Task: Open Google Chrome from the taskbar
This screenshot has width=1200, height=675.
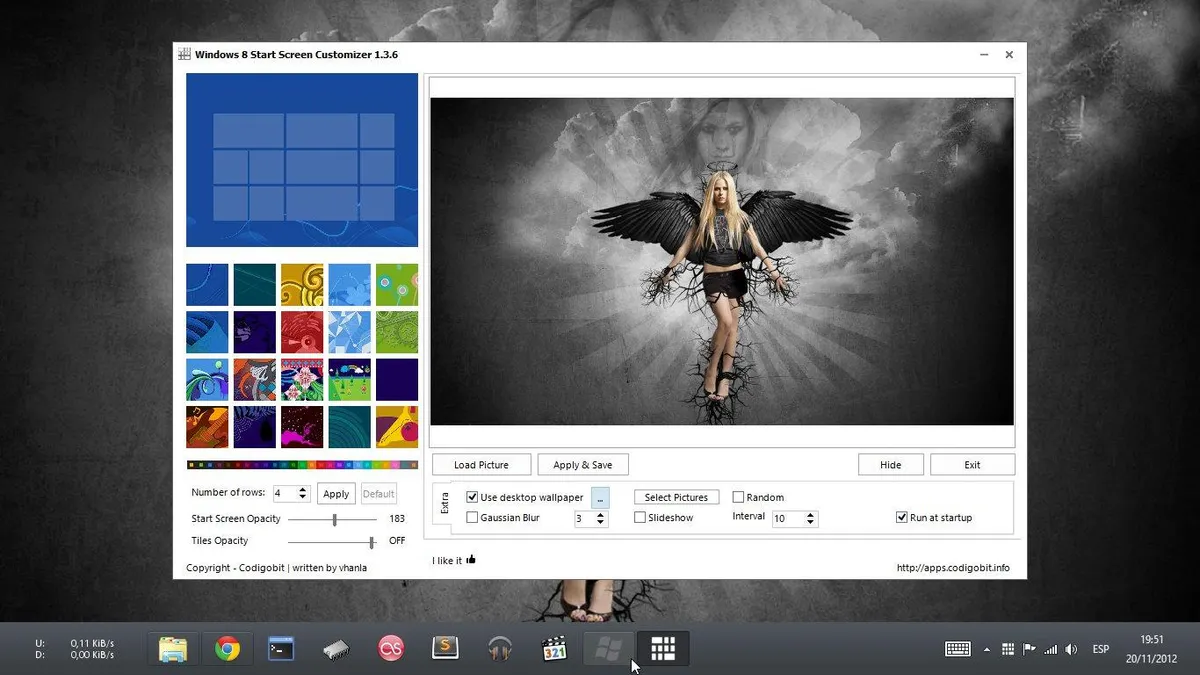Action: [x=227, y=648]
